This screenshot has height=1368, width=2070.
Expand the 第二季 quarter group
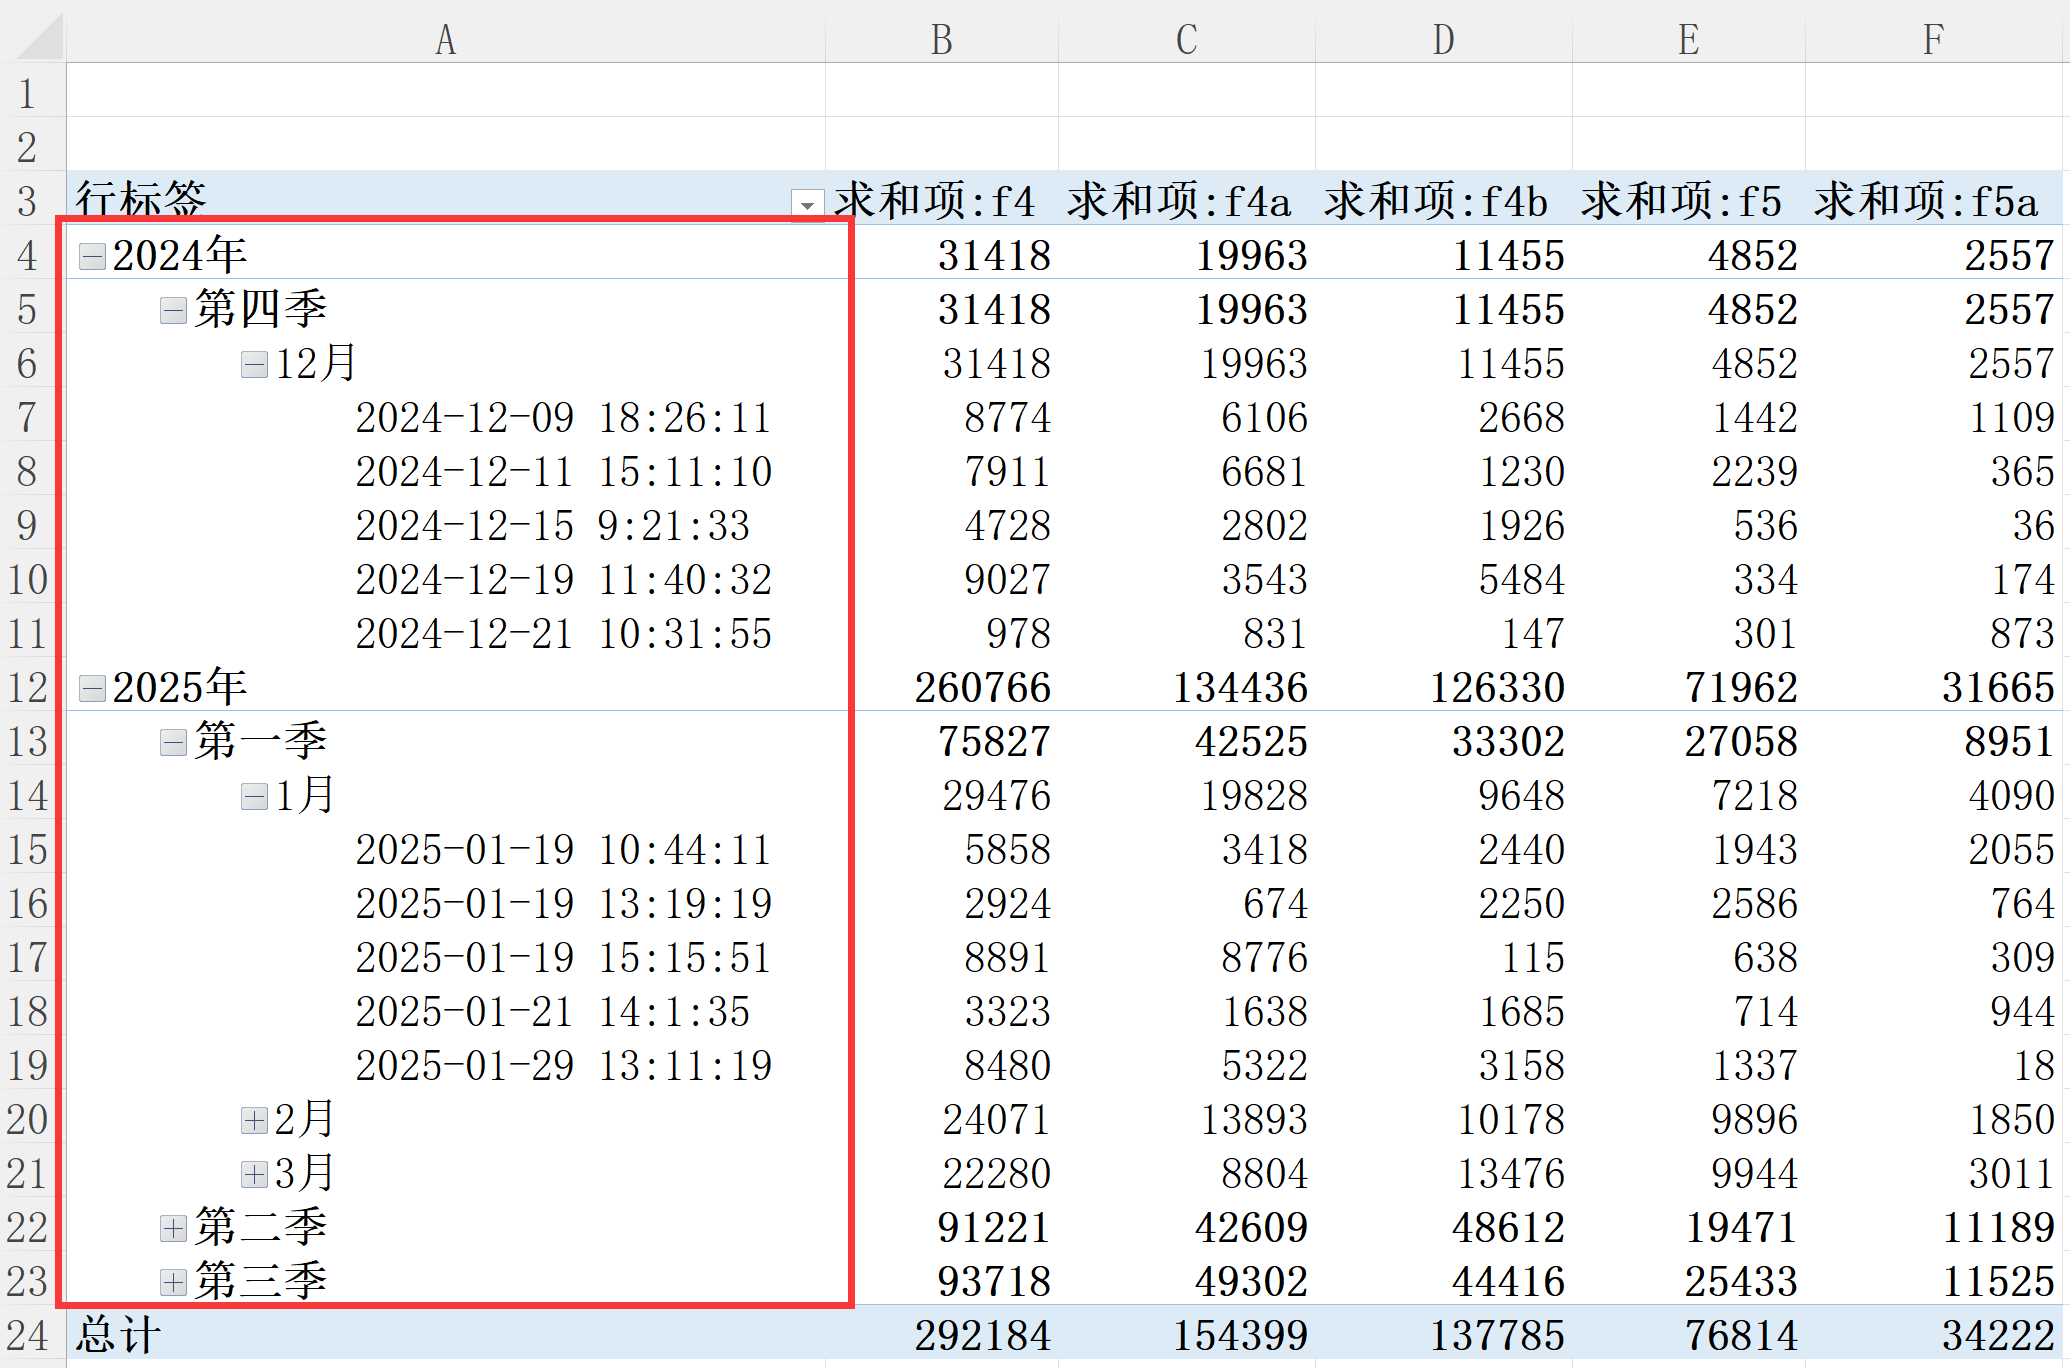(x=173, y=1229)
